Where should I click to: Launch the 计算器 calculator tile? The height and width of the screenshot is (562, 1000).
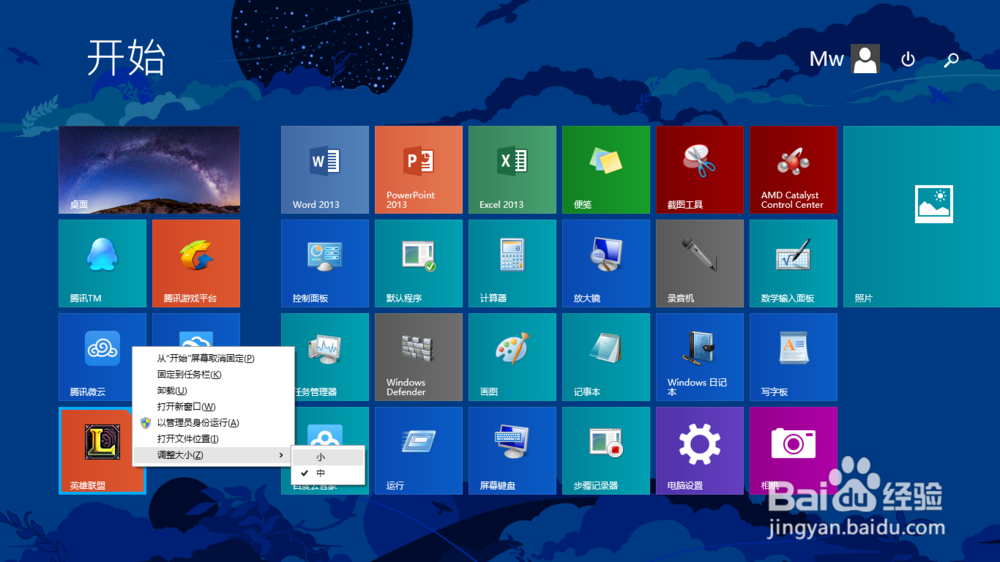click(x=512, y=263)
